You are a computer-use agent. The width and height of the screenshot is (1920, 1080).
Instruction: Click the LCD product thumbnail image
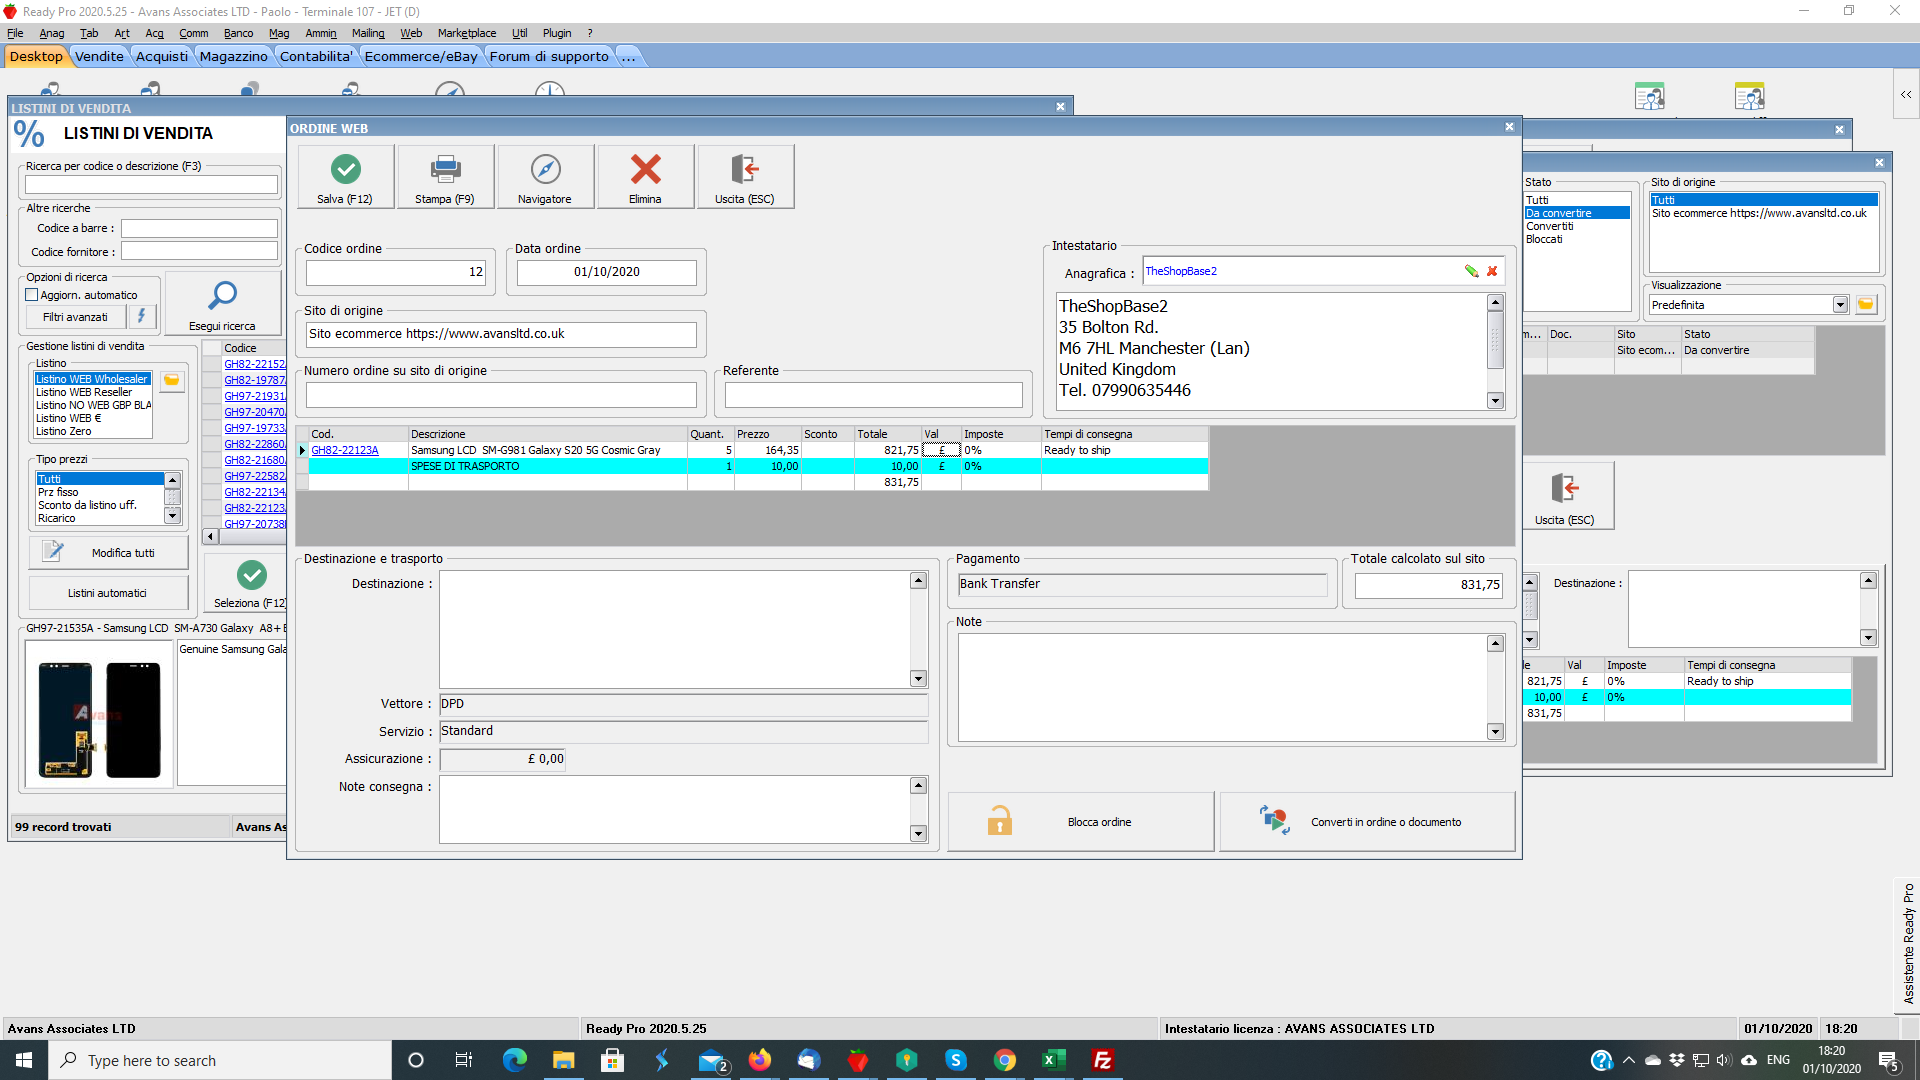coord(99,713)
